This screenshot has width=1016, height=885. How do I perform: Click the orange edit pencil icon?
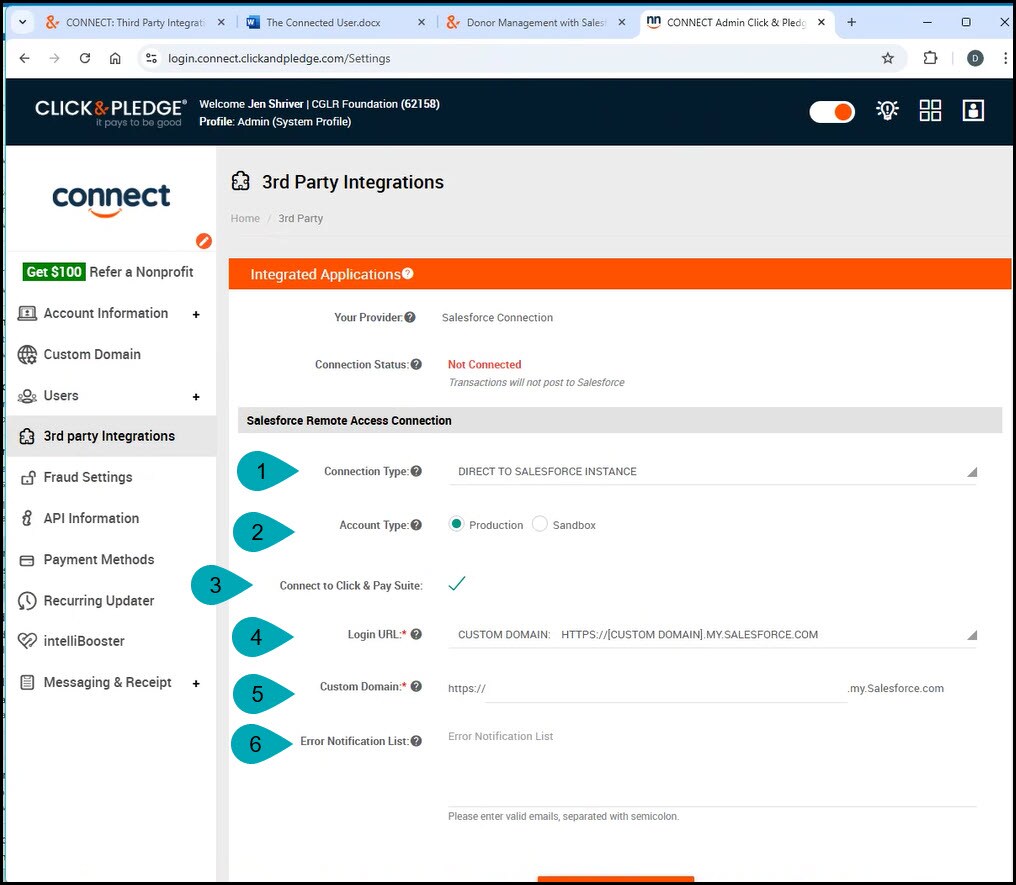[x=203, y=241]
